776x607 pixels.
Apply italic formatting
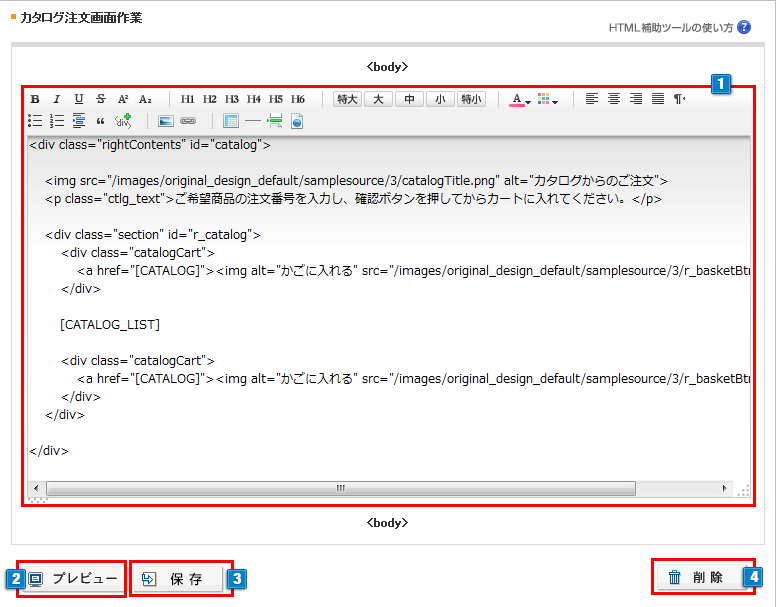tap(56, 99)
